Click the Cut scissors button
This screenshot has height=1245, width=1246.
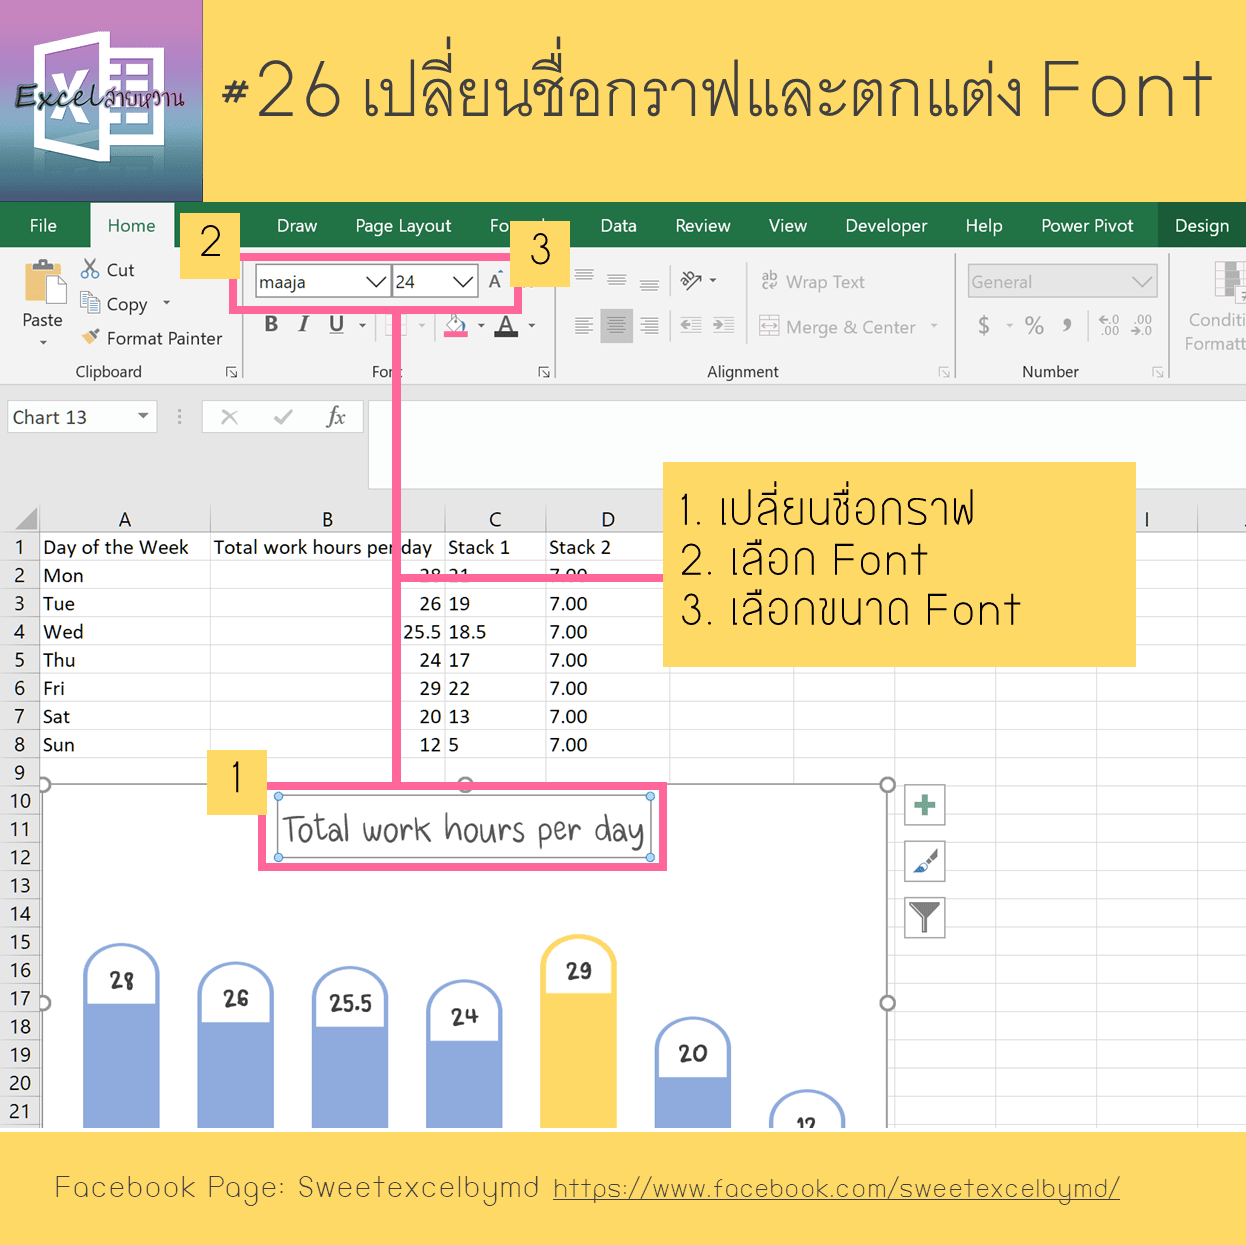107,269
